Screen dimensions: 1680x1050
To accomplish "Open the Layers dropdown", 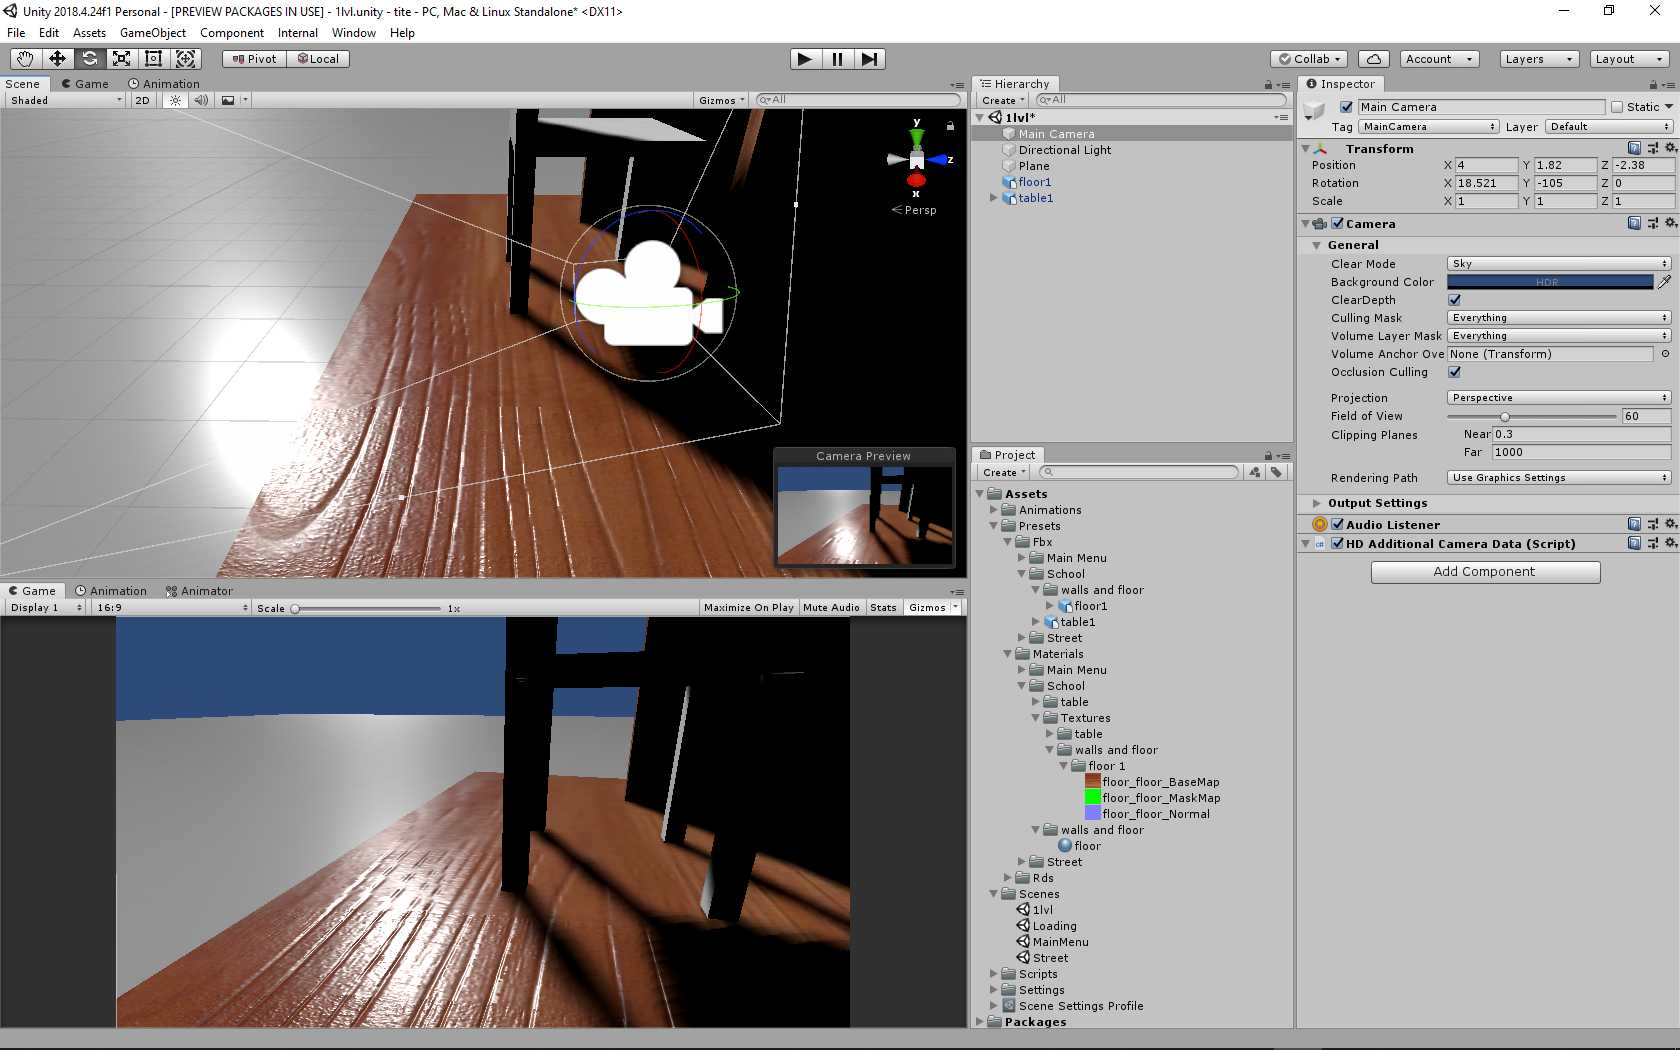I will tap(1540, 59).
